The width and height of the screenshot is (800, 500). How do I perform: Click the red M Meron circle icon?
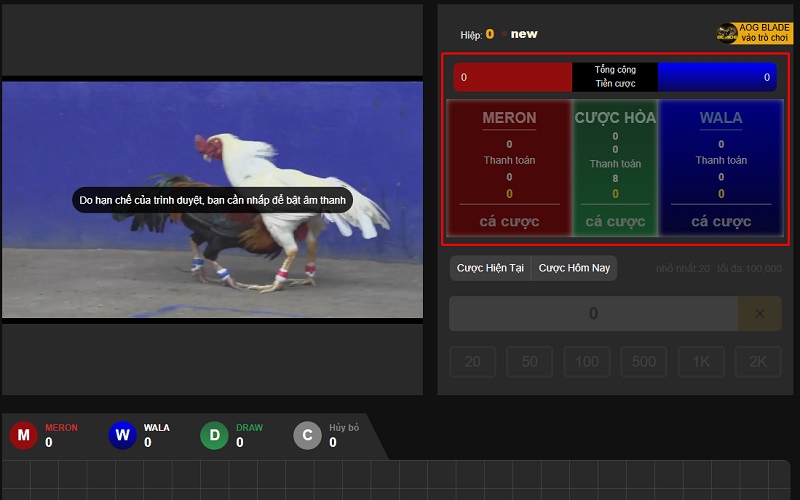24,435
